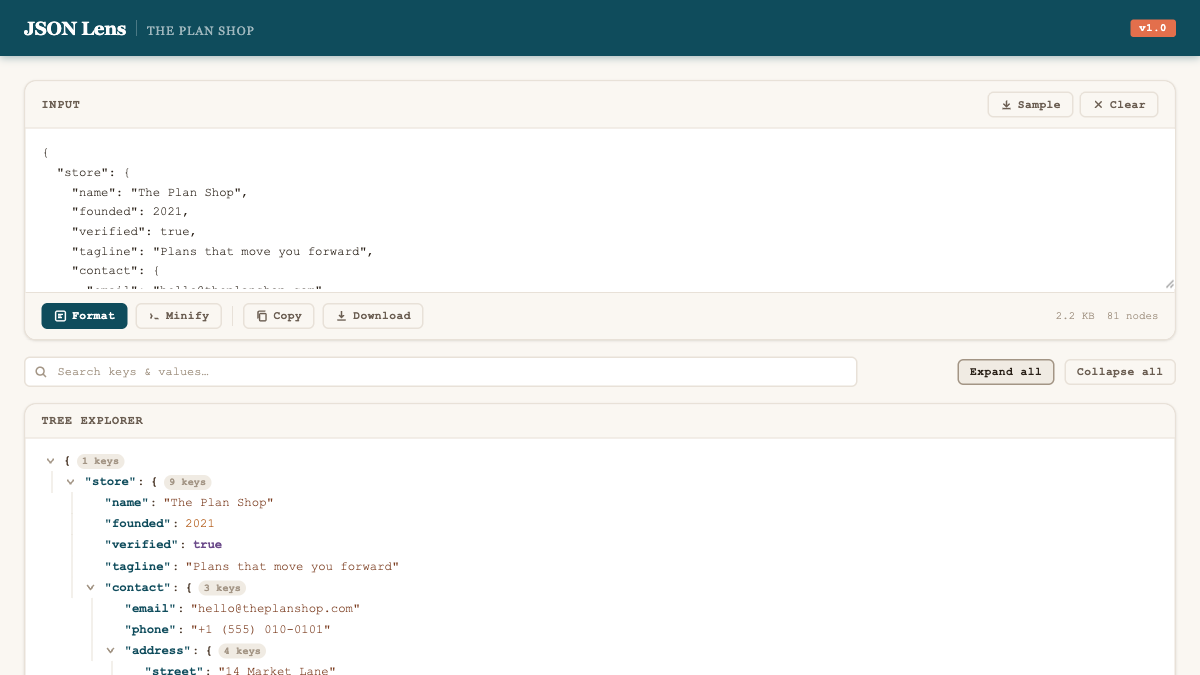Click the v1.0 version badge
Image resolution: width=1200 pixels, height=675 pixels.
(x=1153, y=28)
